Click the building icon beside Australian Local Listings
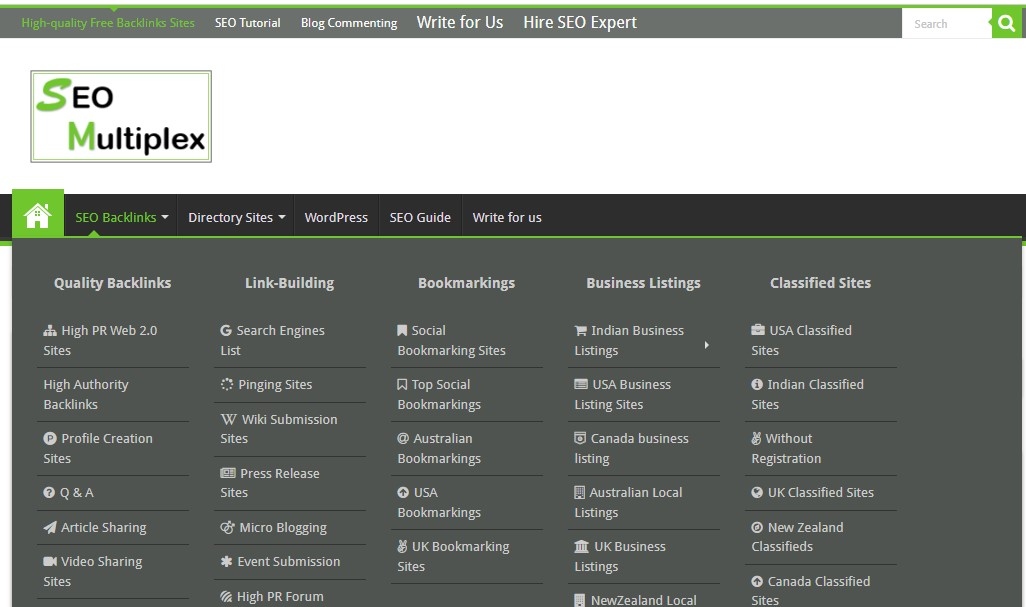Viewport: 1026px width, 607px height. coord(579,493)
